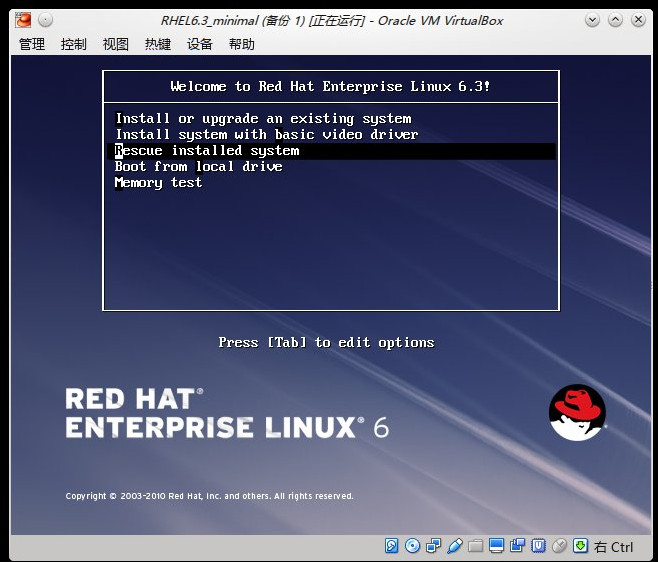Choose Rescue installed system entry
The image size is (658, 562).
coord(331,151)
